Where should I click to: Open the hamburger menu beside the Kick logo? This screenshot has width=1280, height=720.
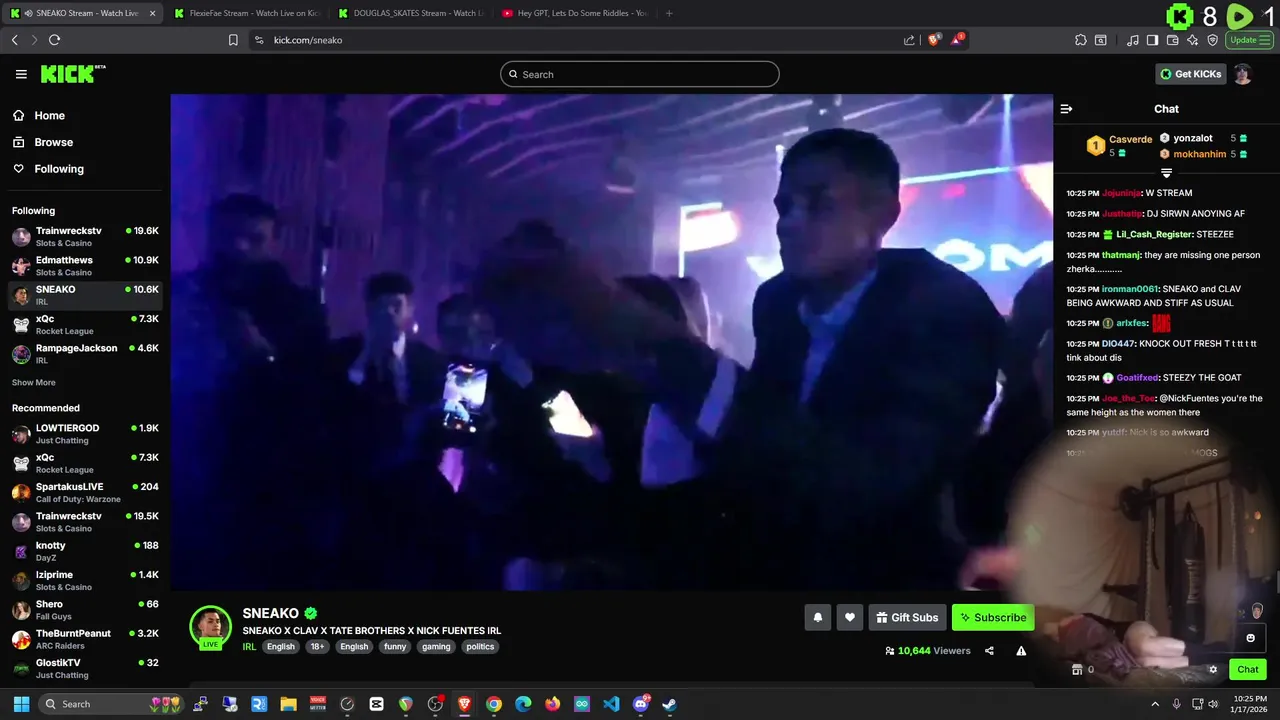[21, 74]
